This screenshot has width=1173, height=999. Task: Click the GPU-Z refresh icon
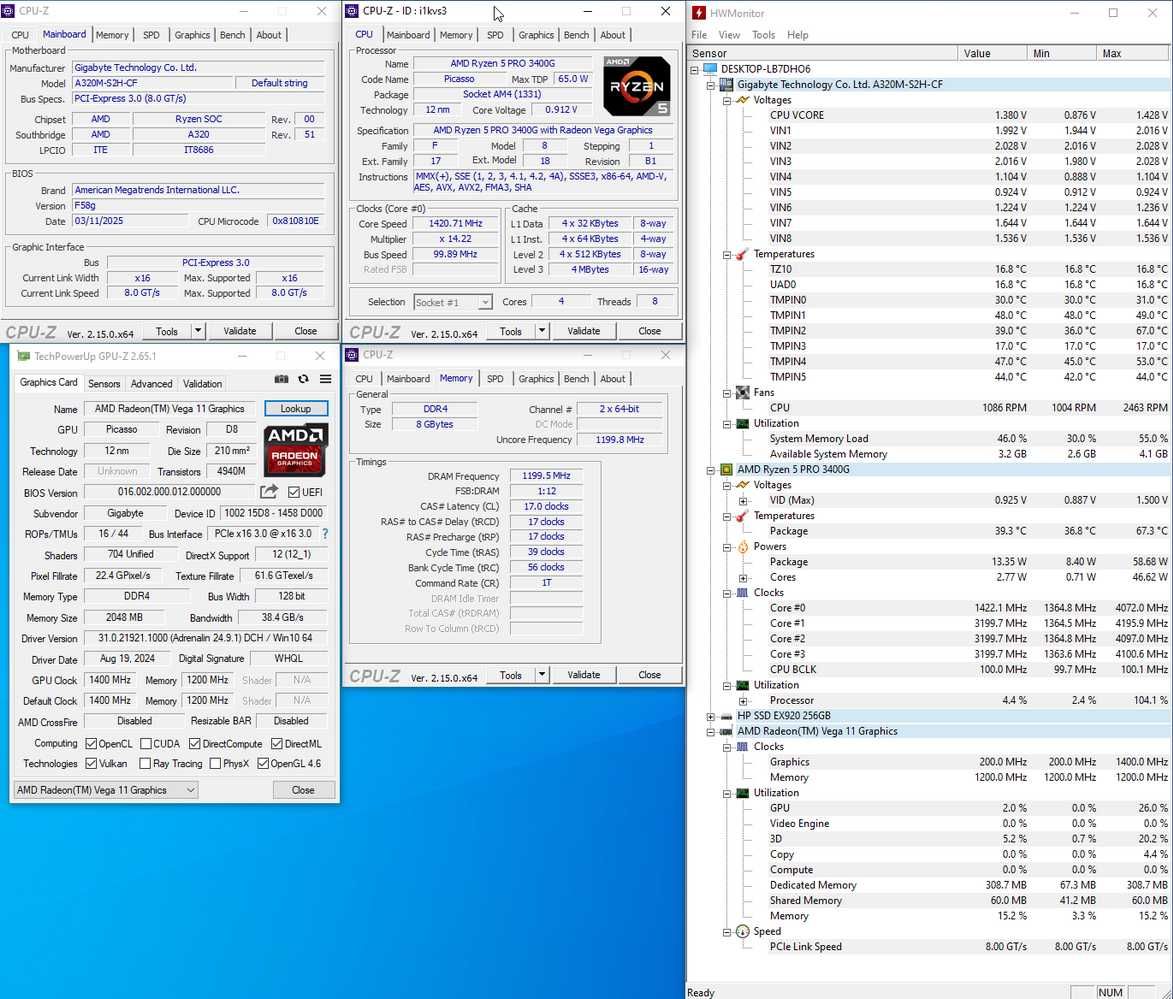pos(303,379)
